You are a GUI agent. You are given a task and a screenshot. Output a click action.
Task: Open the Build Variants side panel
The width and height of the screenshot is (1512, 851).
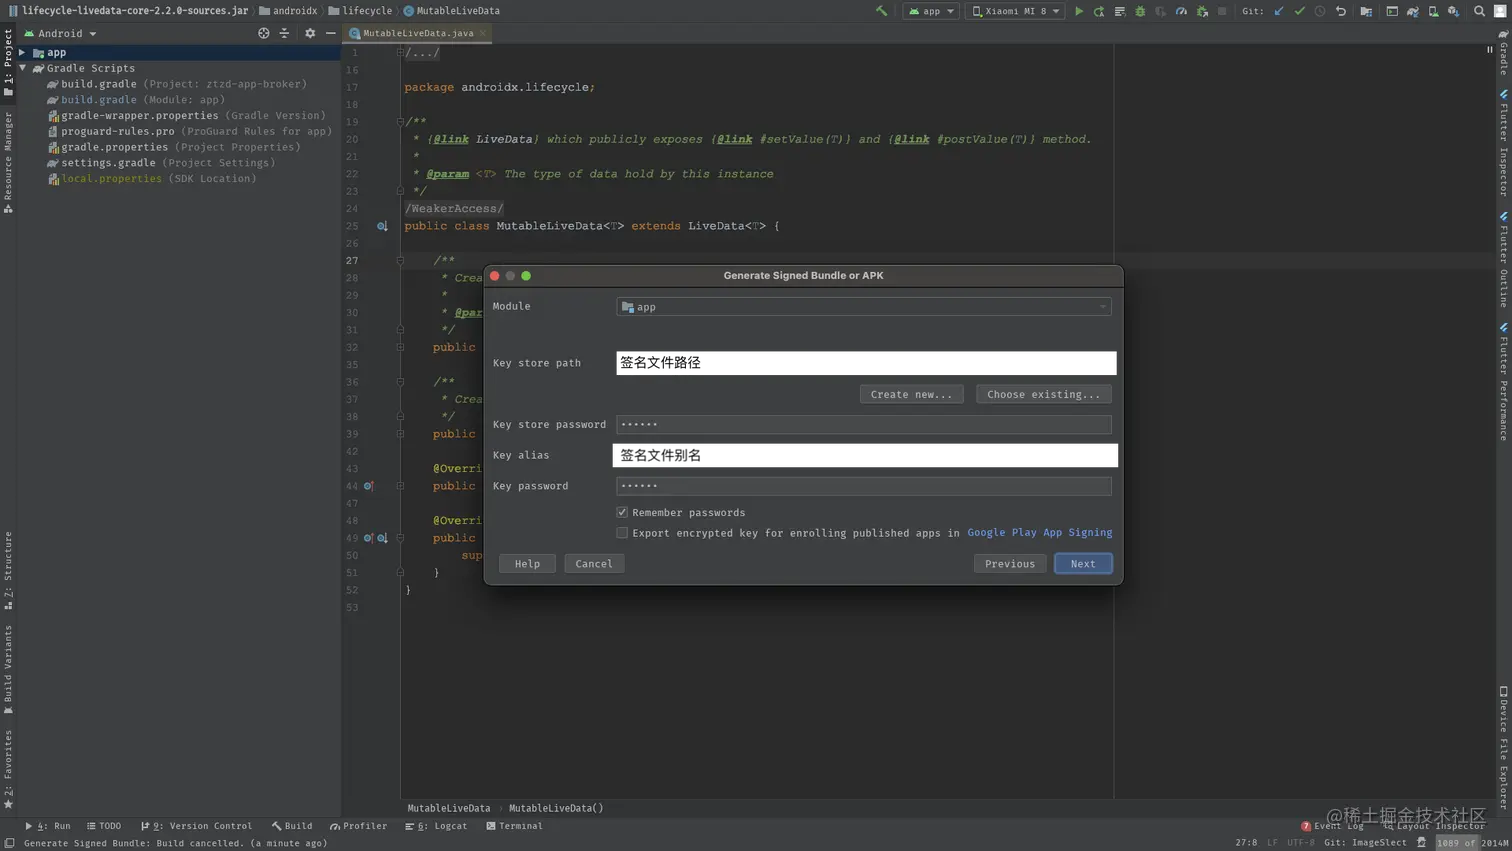tap(8, 669)
